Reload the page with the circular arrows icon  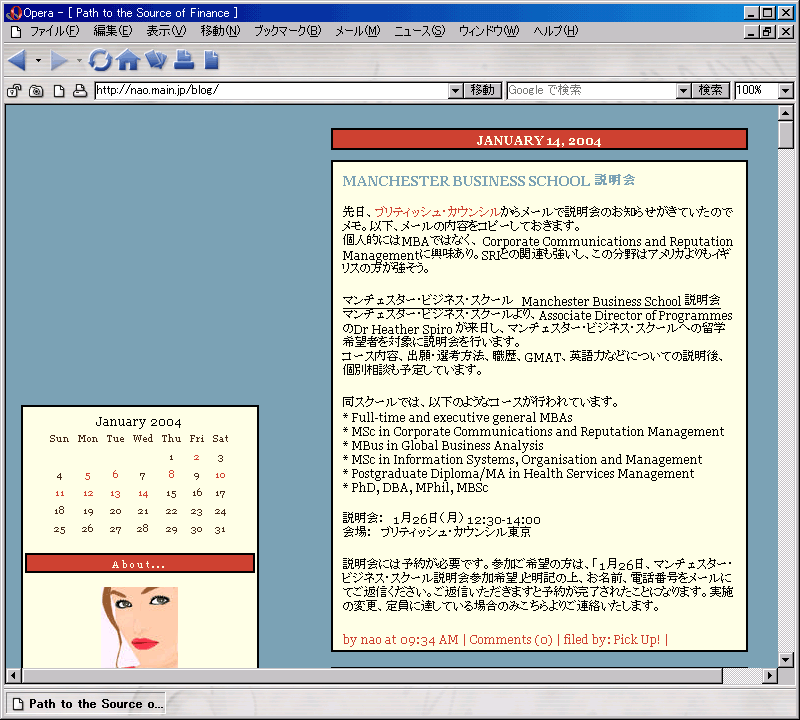[100, 60]
